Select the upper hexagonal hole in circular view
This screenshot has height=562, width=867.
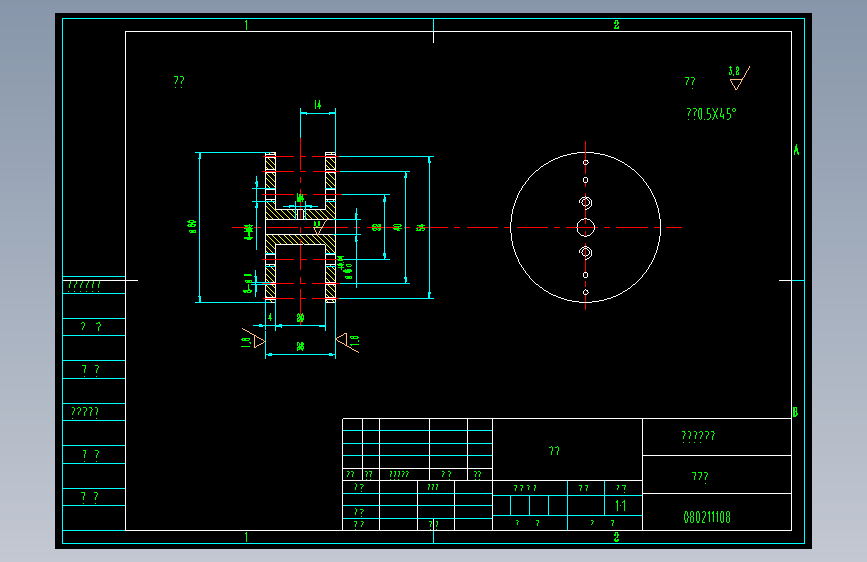(x=586, y=202)
